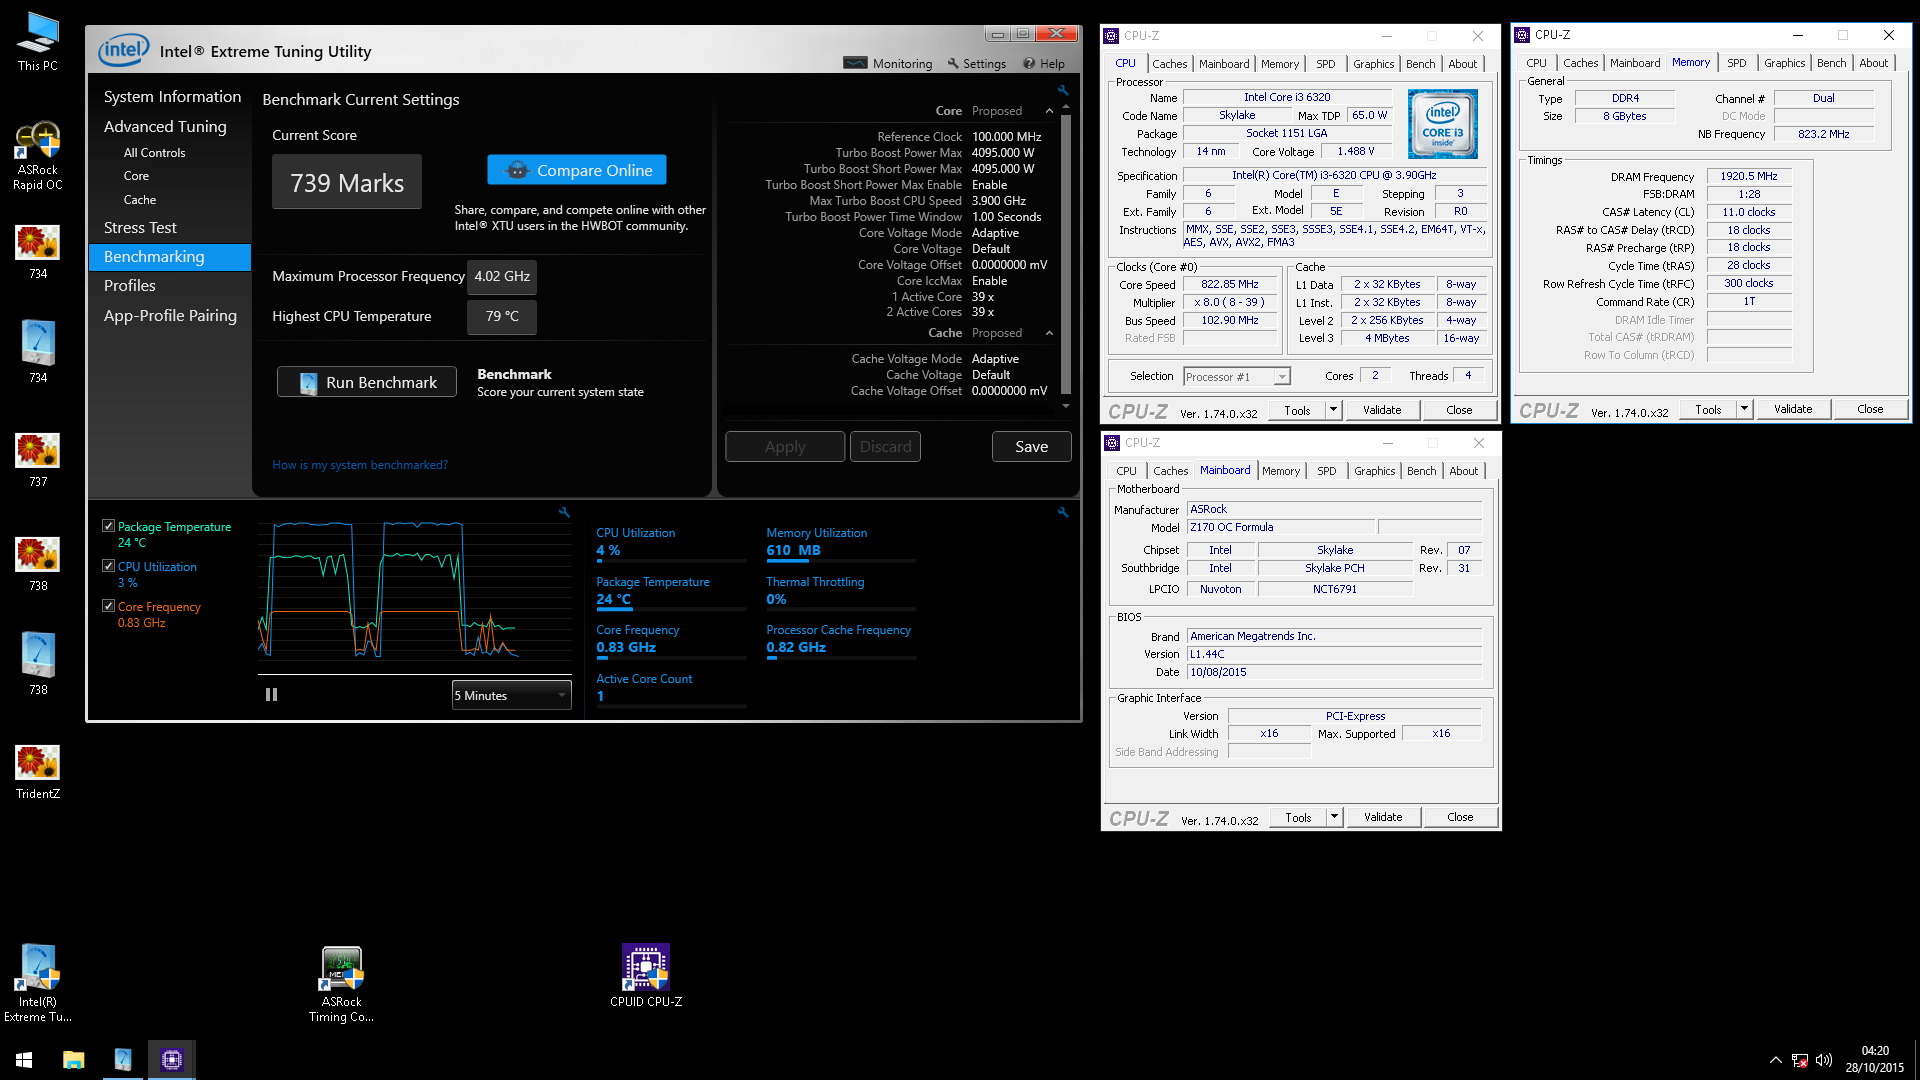Pause the monitoring graph
Viewport: 1920px width, 1080px height.
click(271, 694)
